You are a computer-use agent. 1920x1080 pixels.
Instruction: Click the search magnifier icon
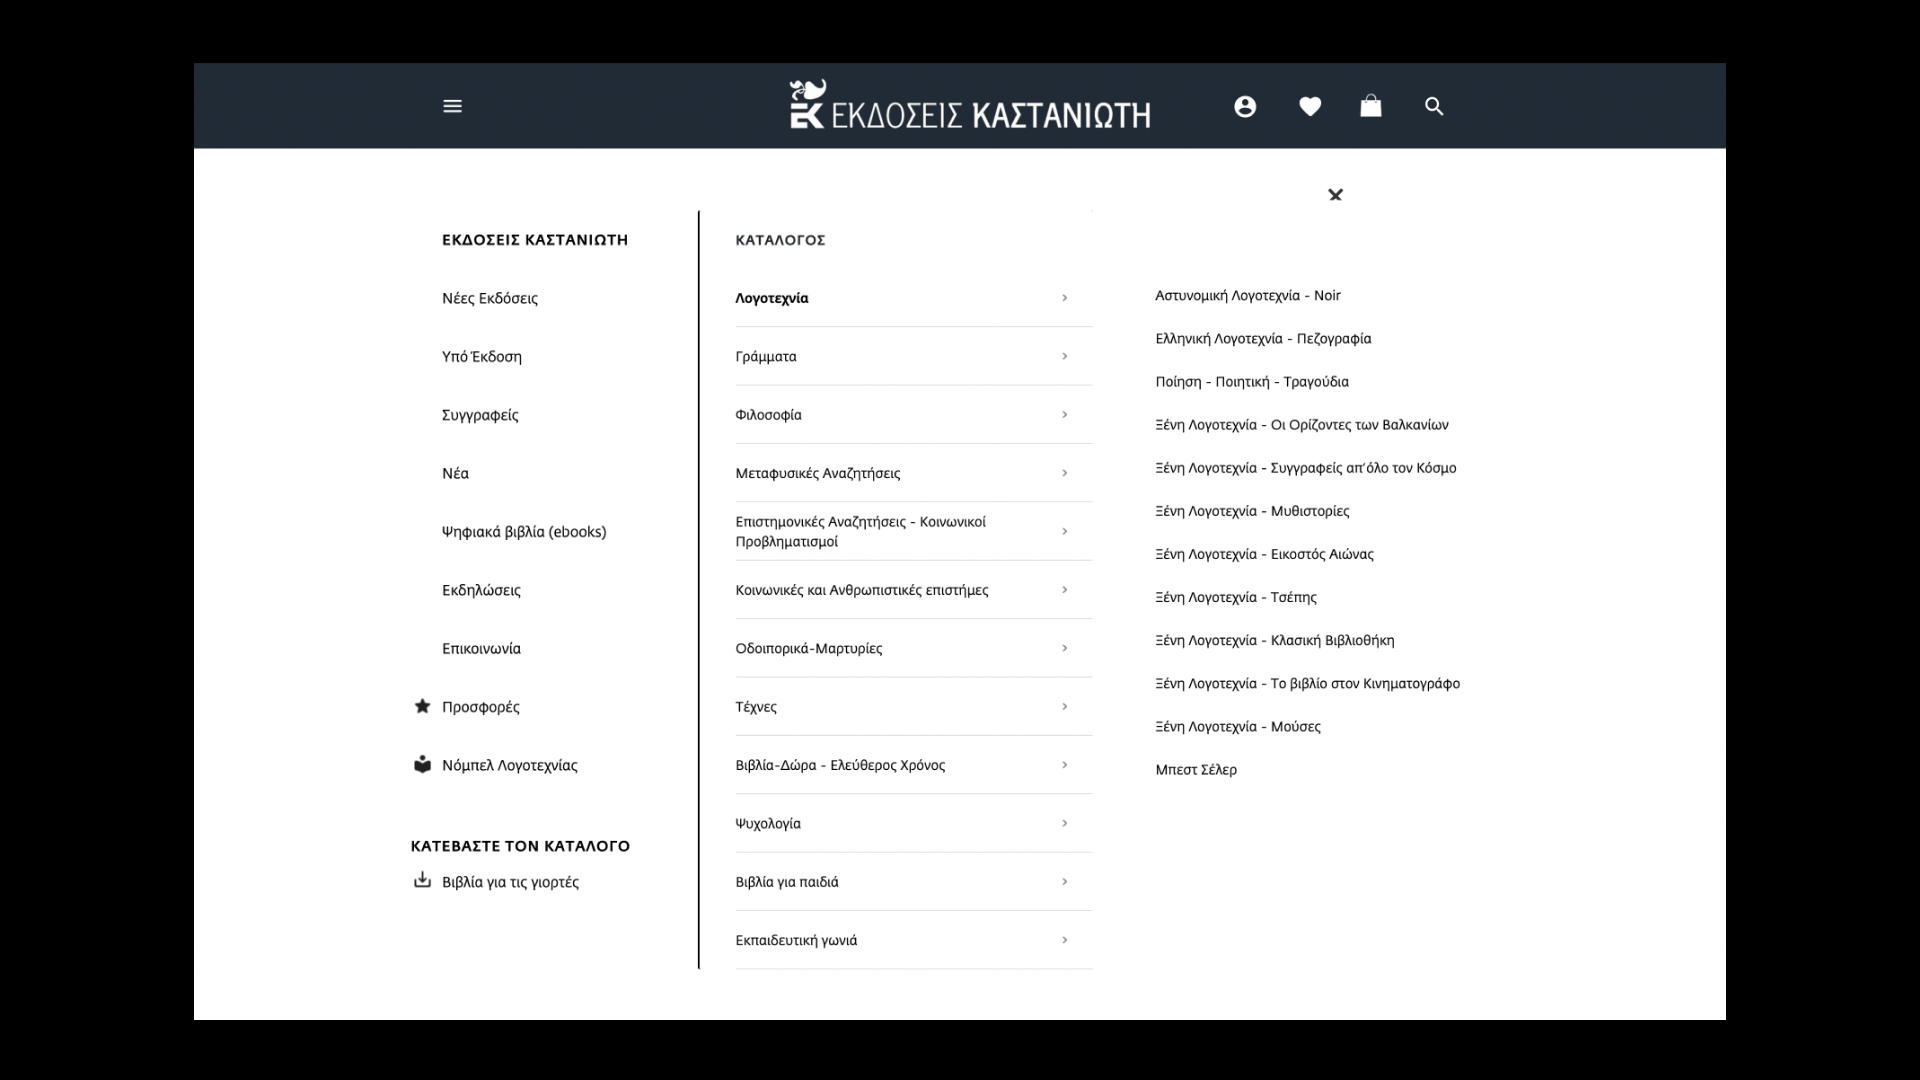pos(1434,106)
